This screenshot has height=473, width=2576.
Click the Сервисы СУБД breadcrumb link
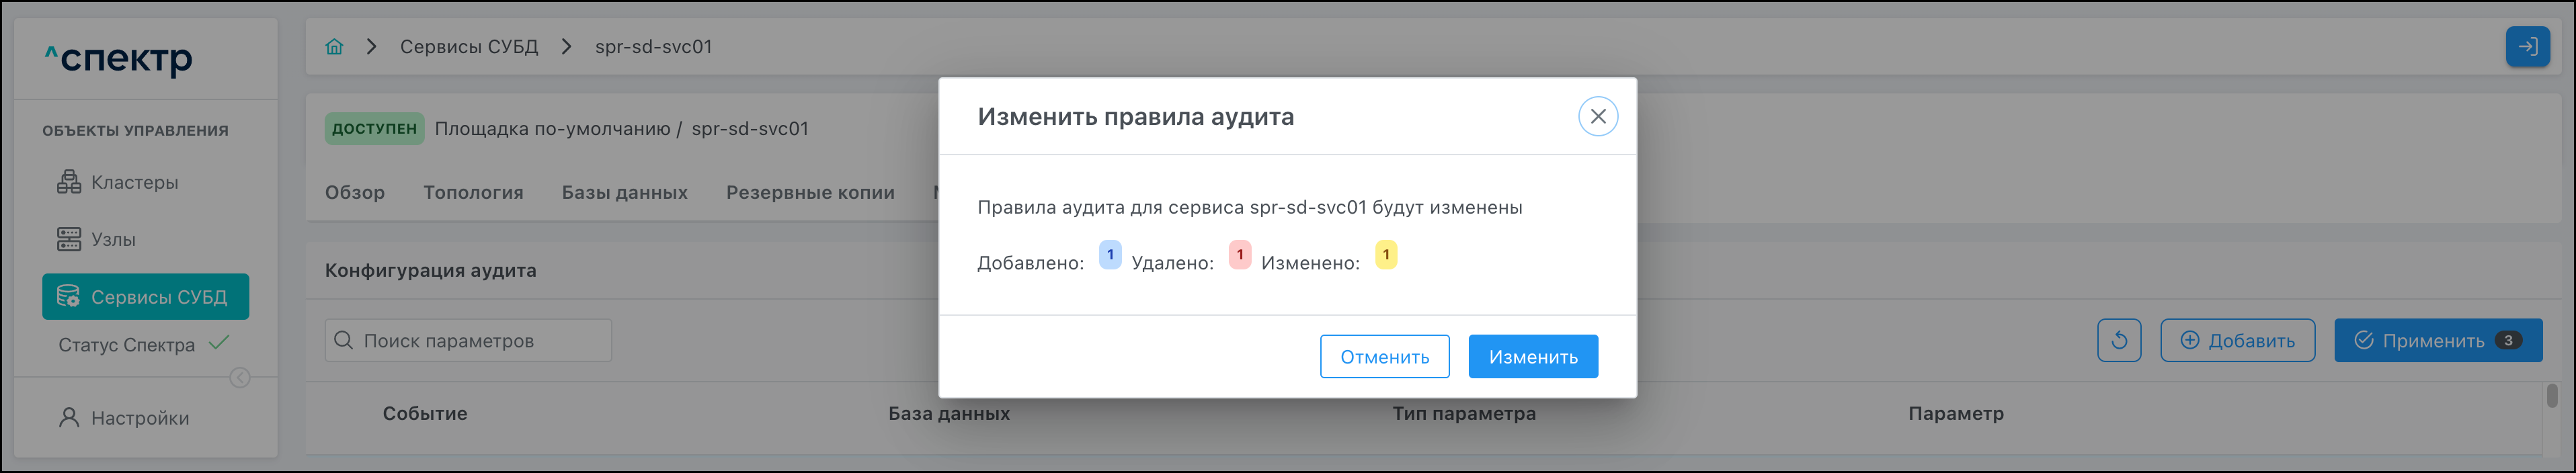469,47
